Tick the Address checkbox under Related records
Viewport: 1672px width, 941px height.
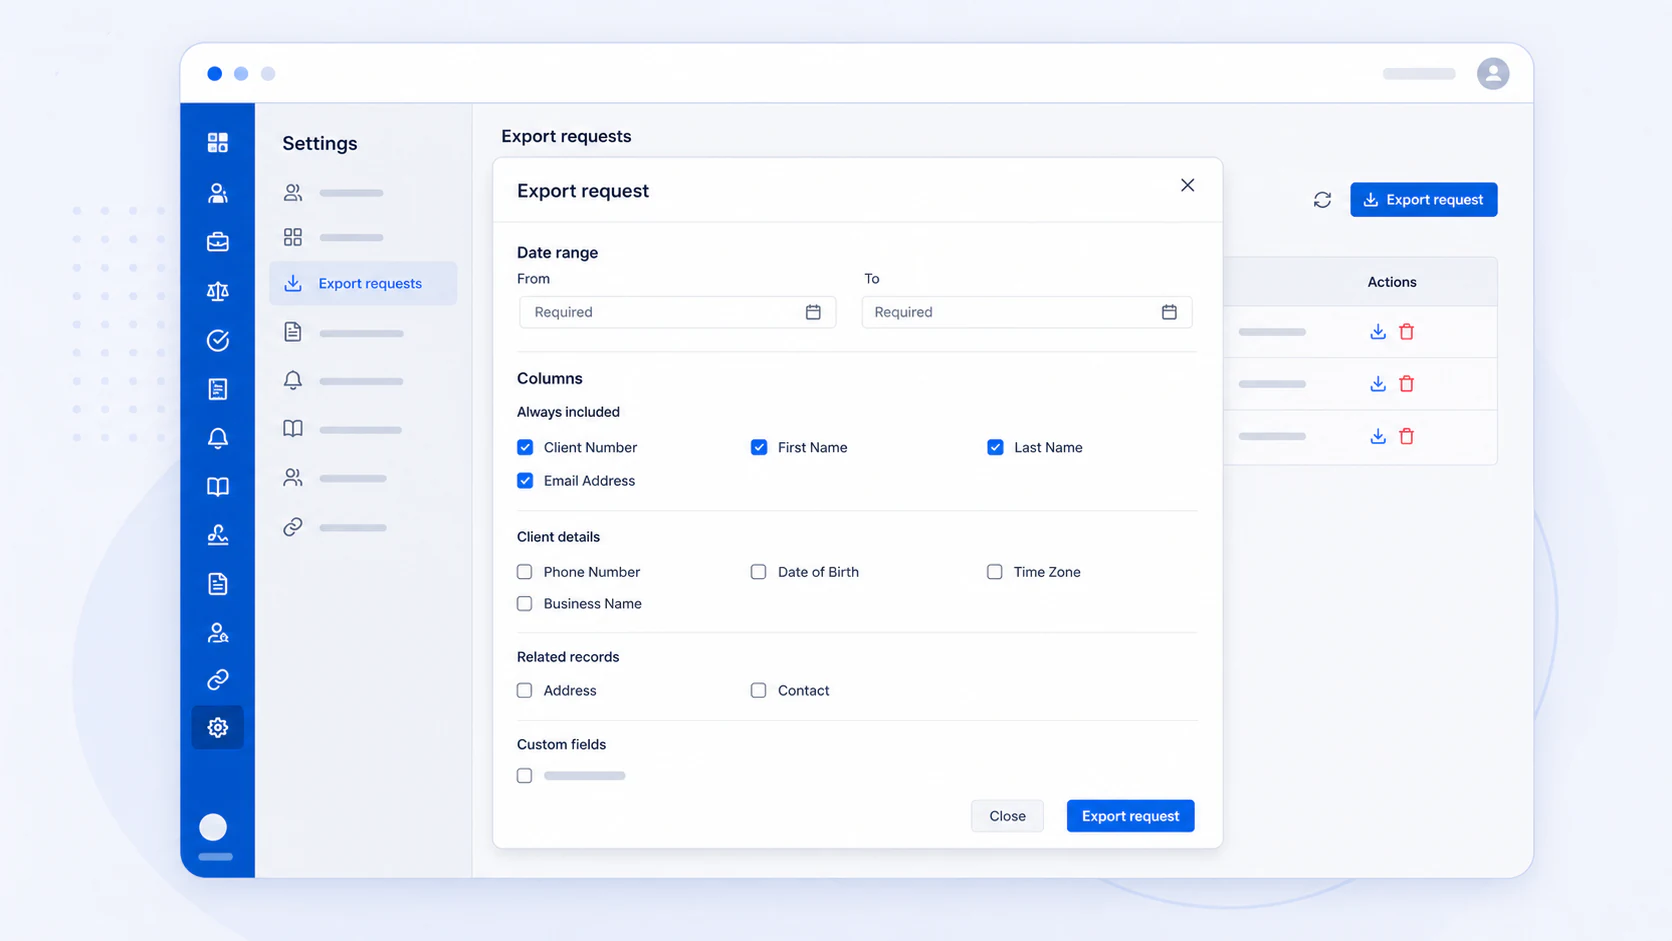(525, 690)
